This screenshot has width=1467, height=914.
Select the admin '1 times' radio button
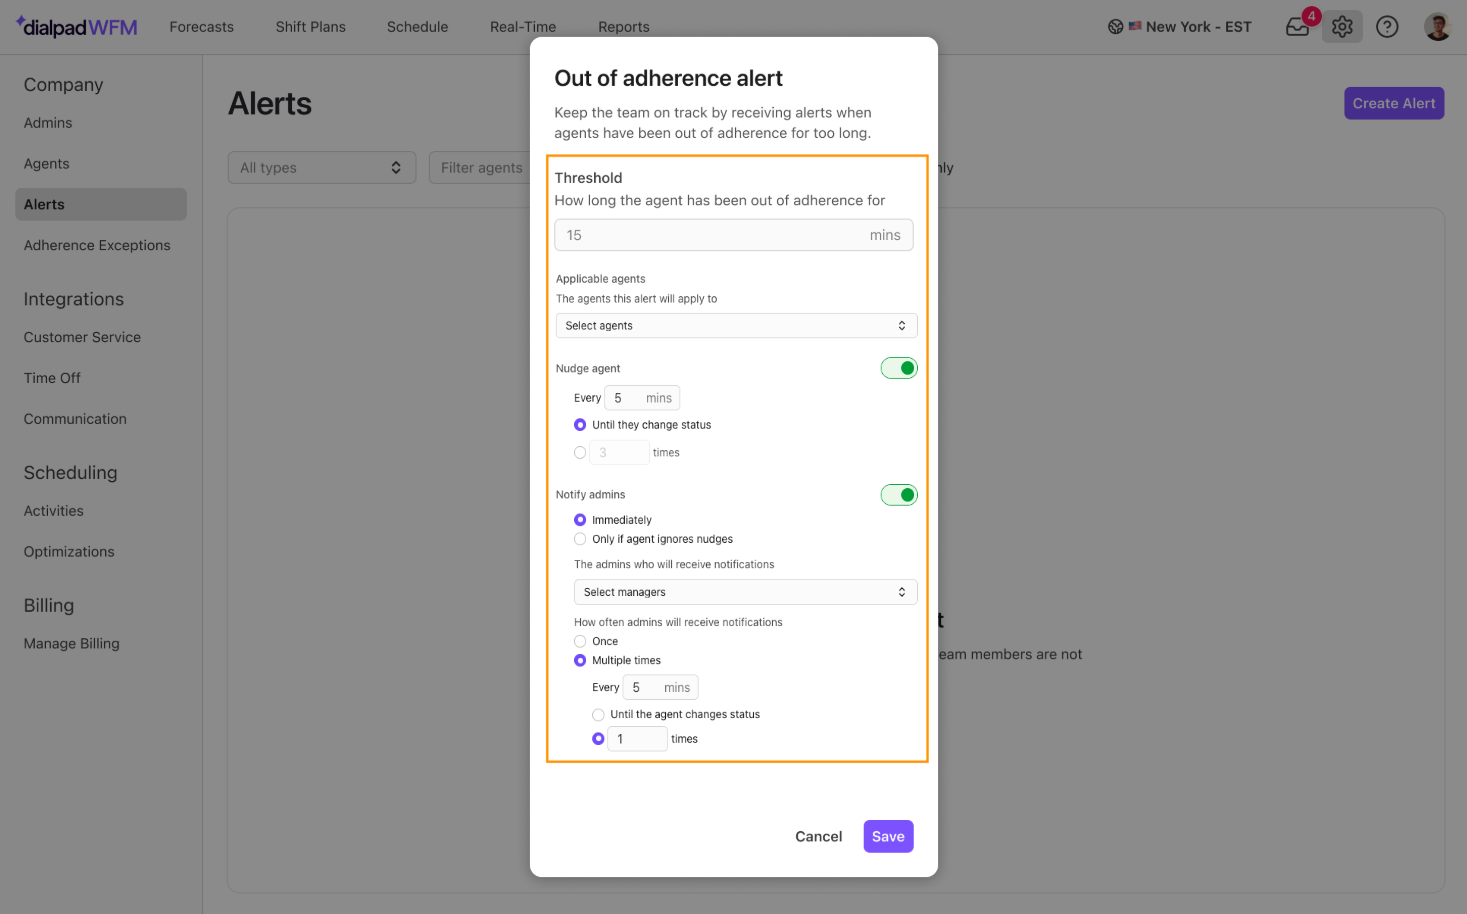pyautogui.click(x=598, y=739)
